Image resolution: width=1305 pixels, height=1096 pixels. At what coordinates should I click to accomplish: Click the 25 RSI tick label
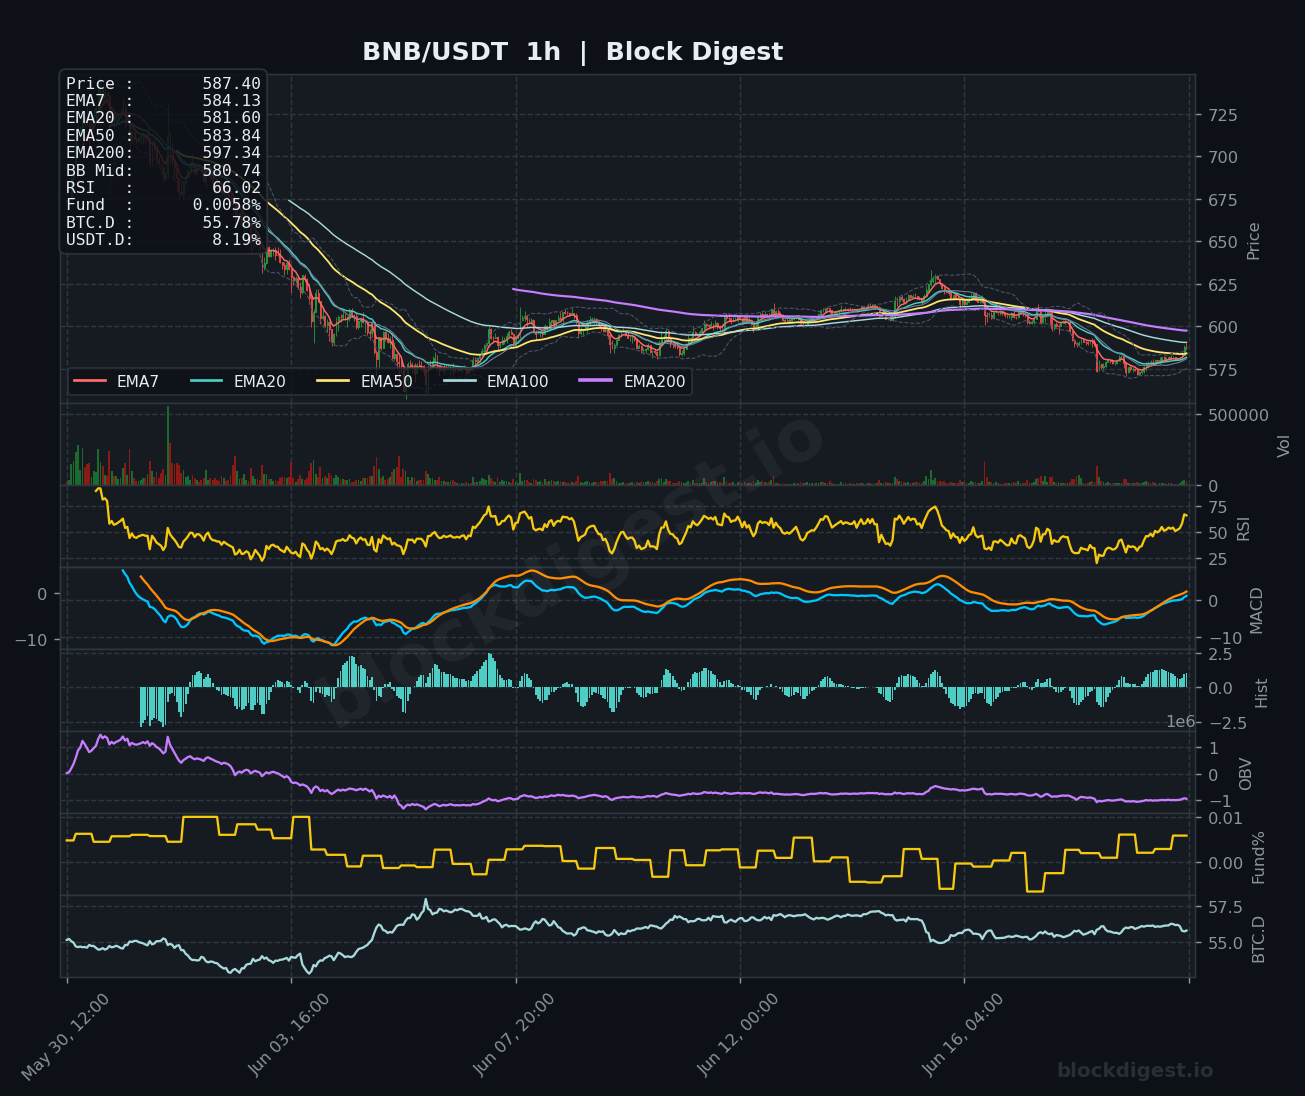pos(1217,559)
